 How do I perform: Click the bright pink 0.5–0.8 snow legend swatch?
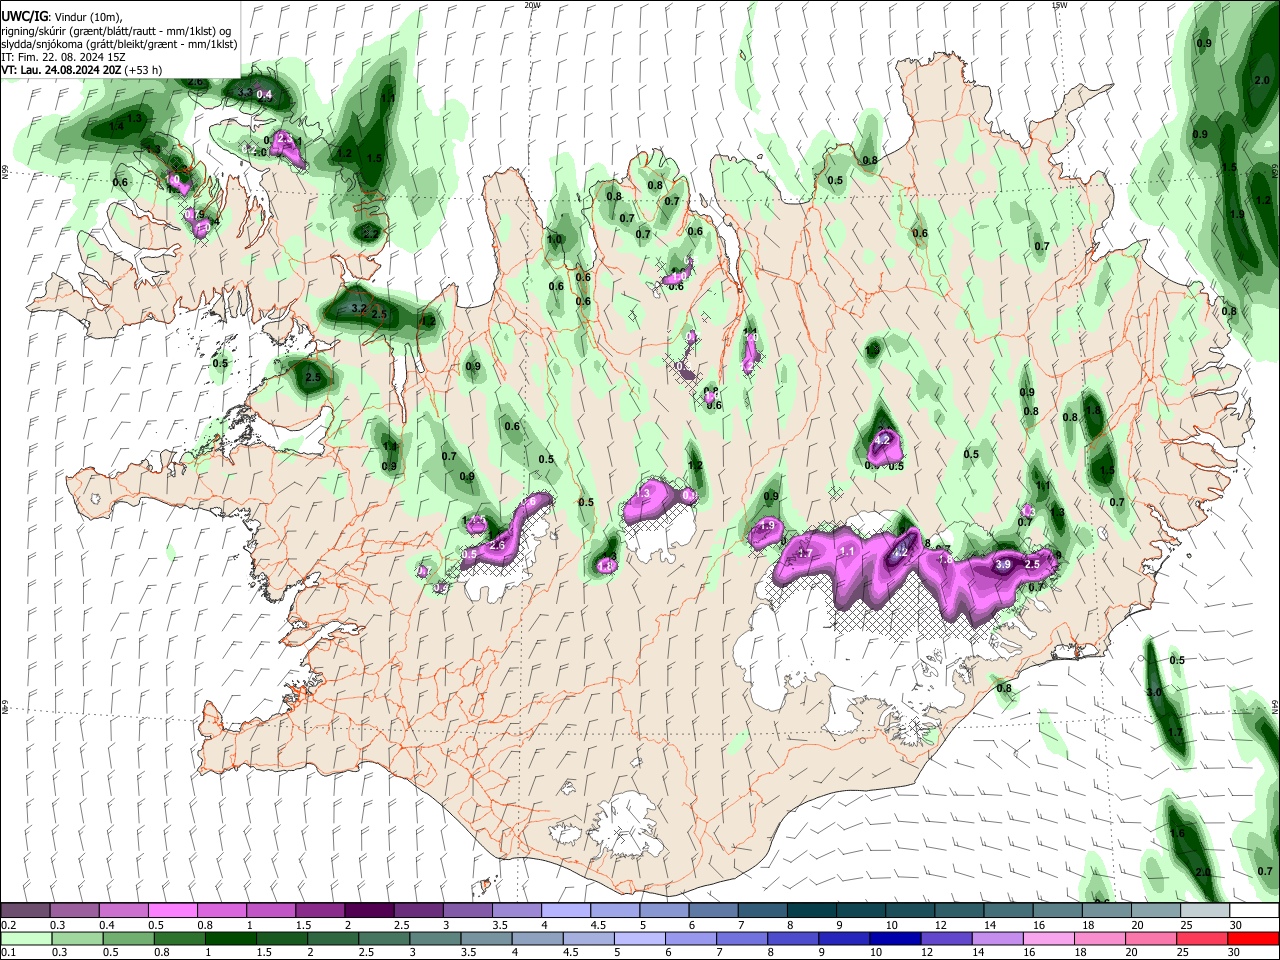tap(173, 911)
